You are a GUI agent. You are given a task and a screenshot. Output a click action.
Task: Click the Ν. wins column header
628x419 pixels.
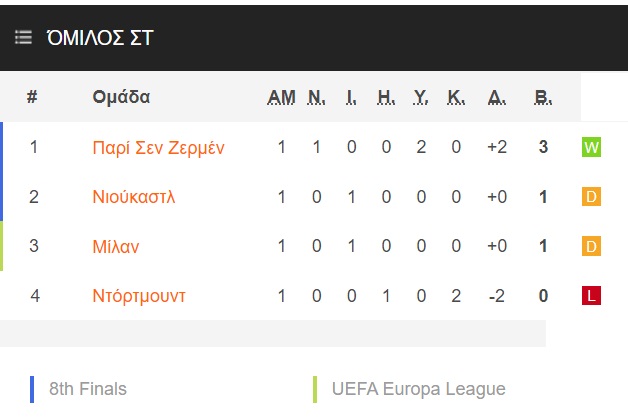pos(316,97)
